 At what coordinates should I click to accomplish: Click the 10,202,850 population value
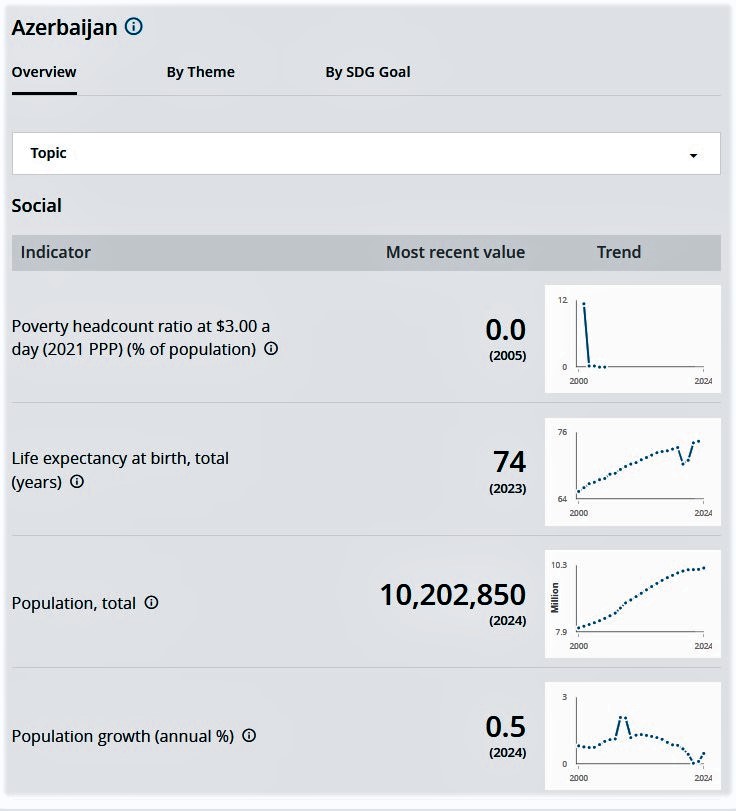click(x=452, y=595)
